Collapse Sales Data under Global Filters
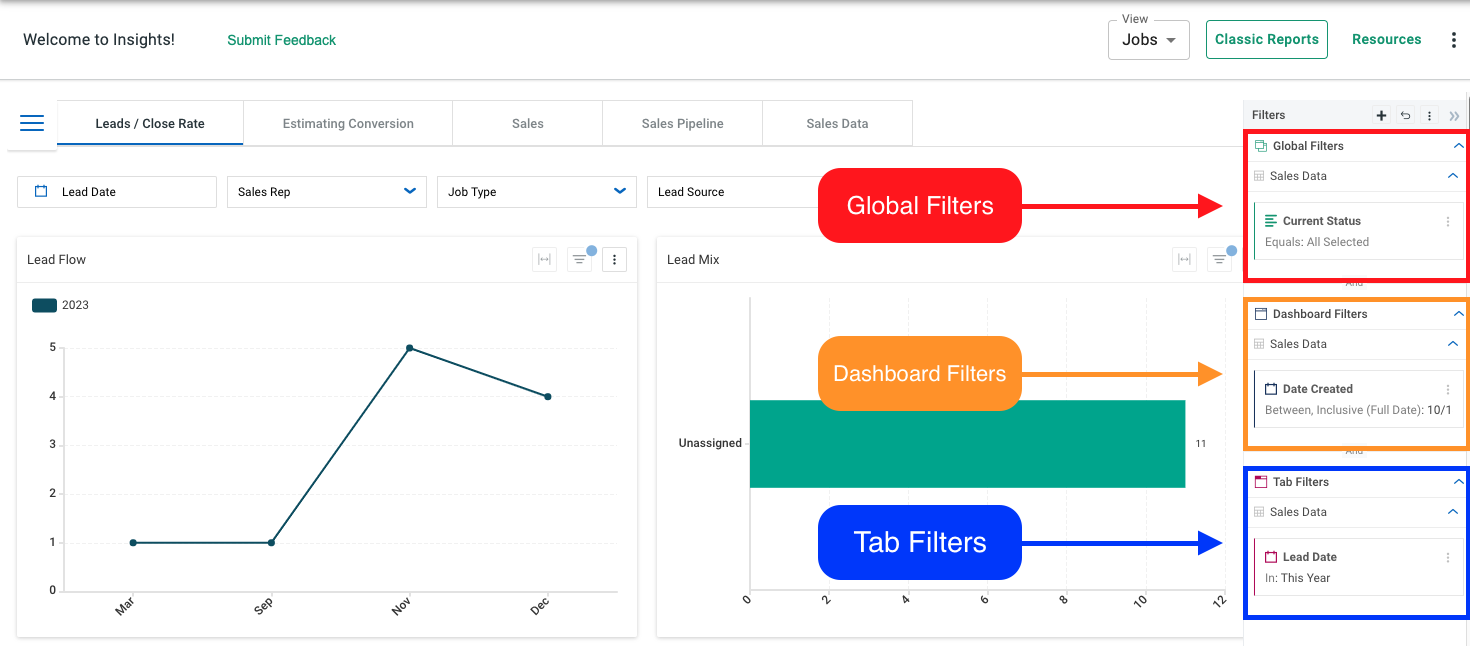Screen dimensions: 1470x646 tap(1453, 176)
